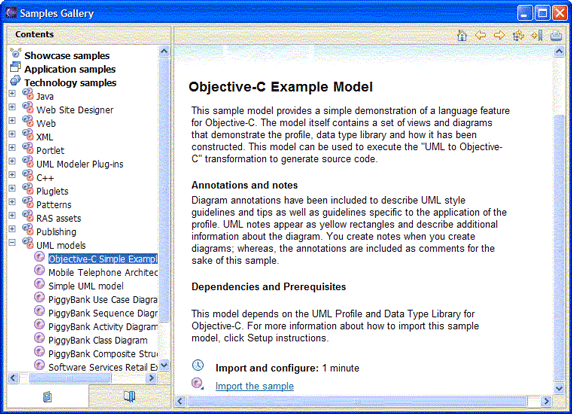Image resolution: width=572 pixels, height=414 pixels.
Task: Expand the Publishing tree node
Action: click(12, 229)
